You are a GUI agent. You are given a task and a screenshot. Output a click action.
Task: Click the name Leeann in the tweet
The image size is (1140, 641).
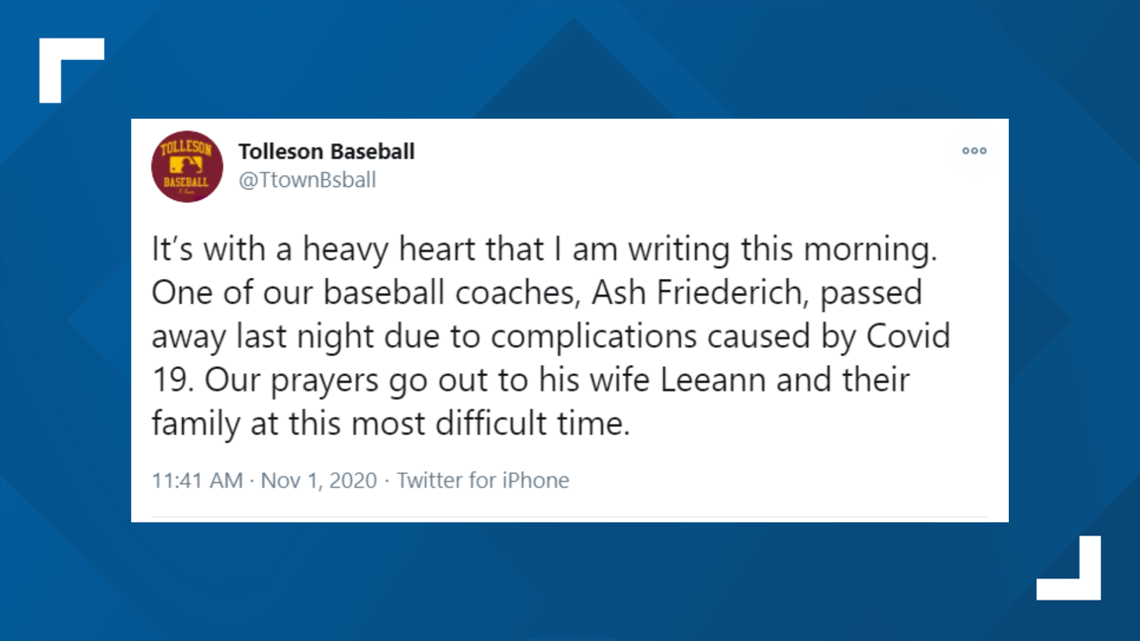(x=712, y=379)
